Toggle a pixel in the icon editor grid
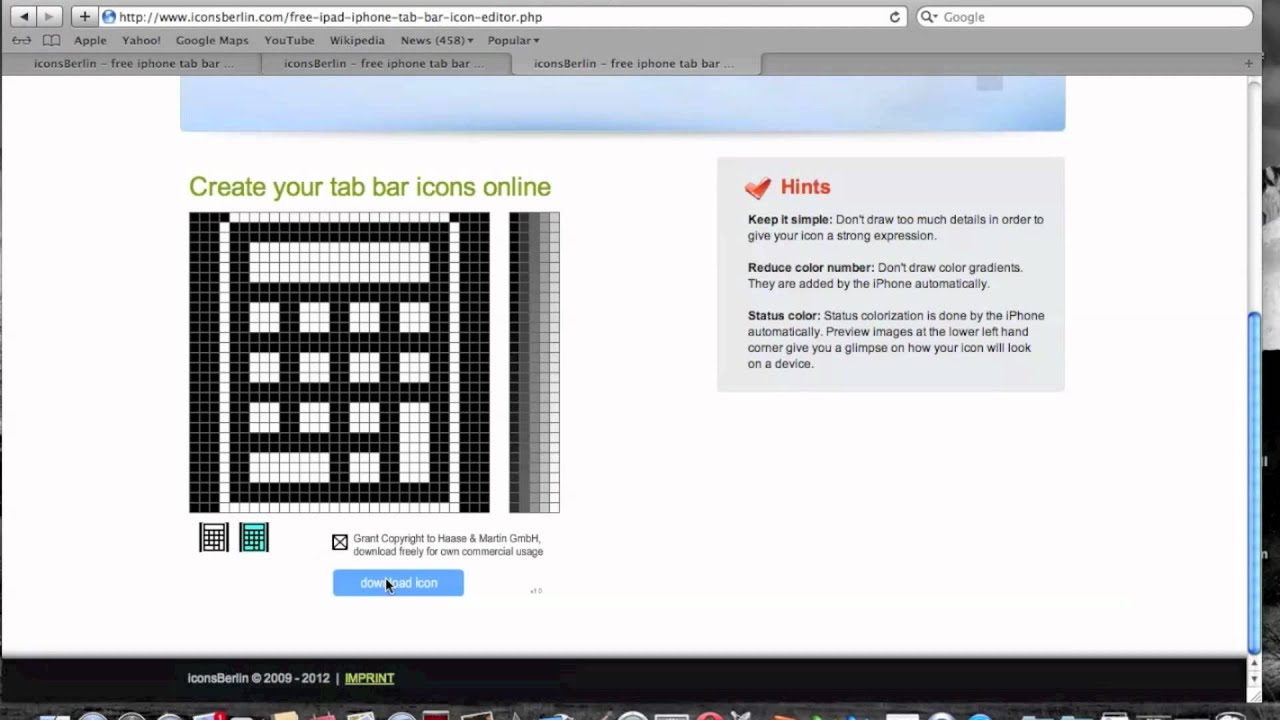The height and width of the screenshot is (720, 1280). click(x=340, y=360)
